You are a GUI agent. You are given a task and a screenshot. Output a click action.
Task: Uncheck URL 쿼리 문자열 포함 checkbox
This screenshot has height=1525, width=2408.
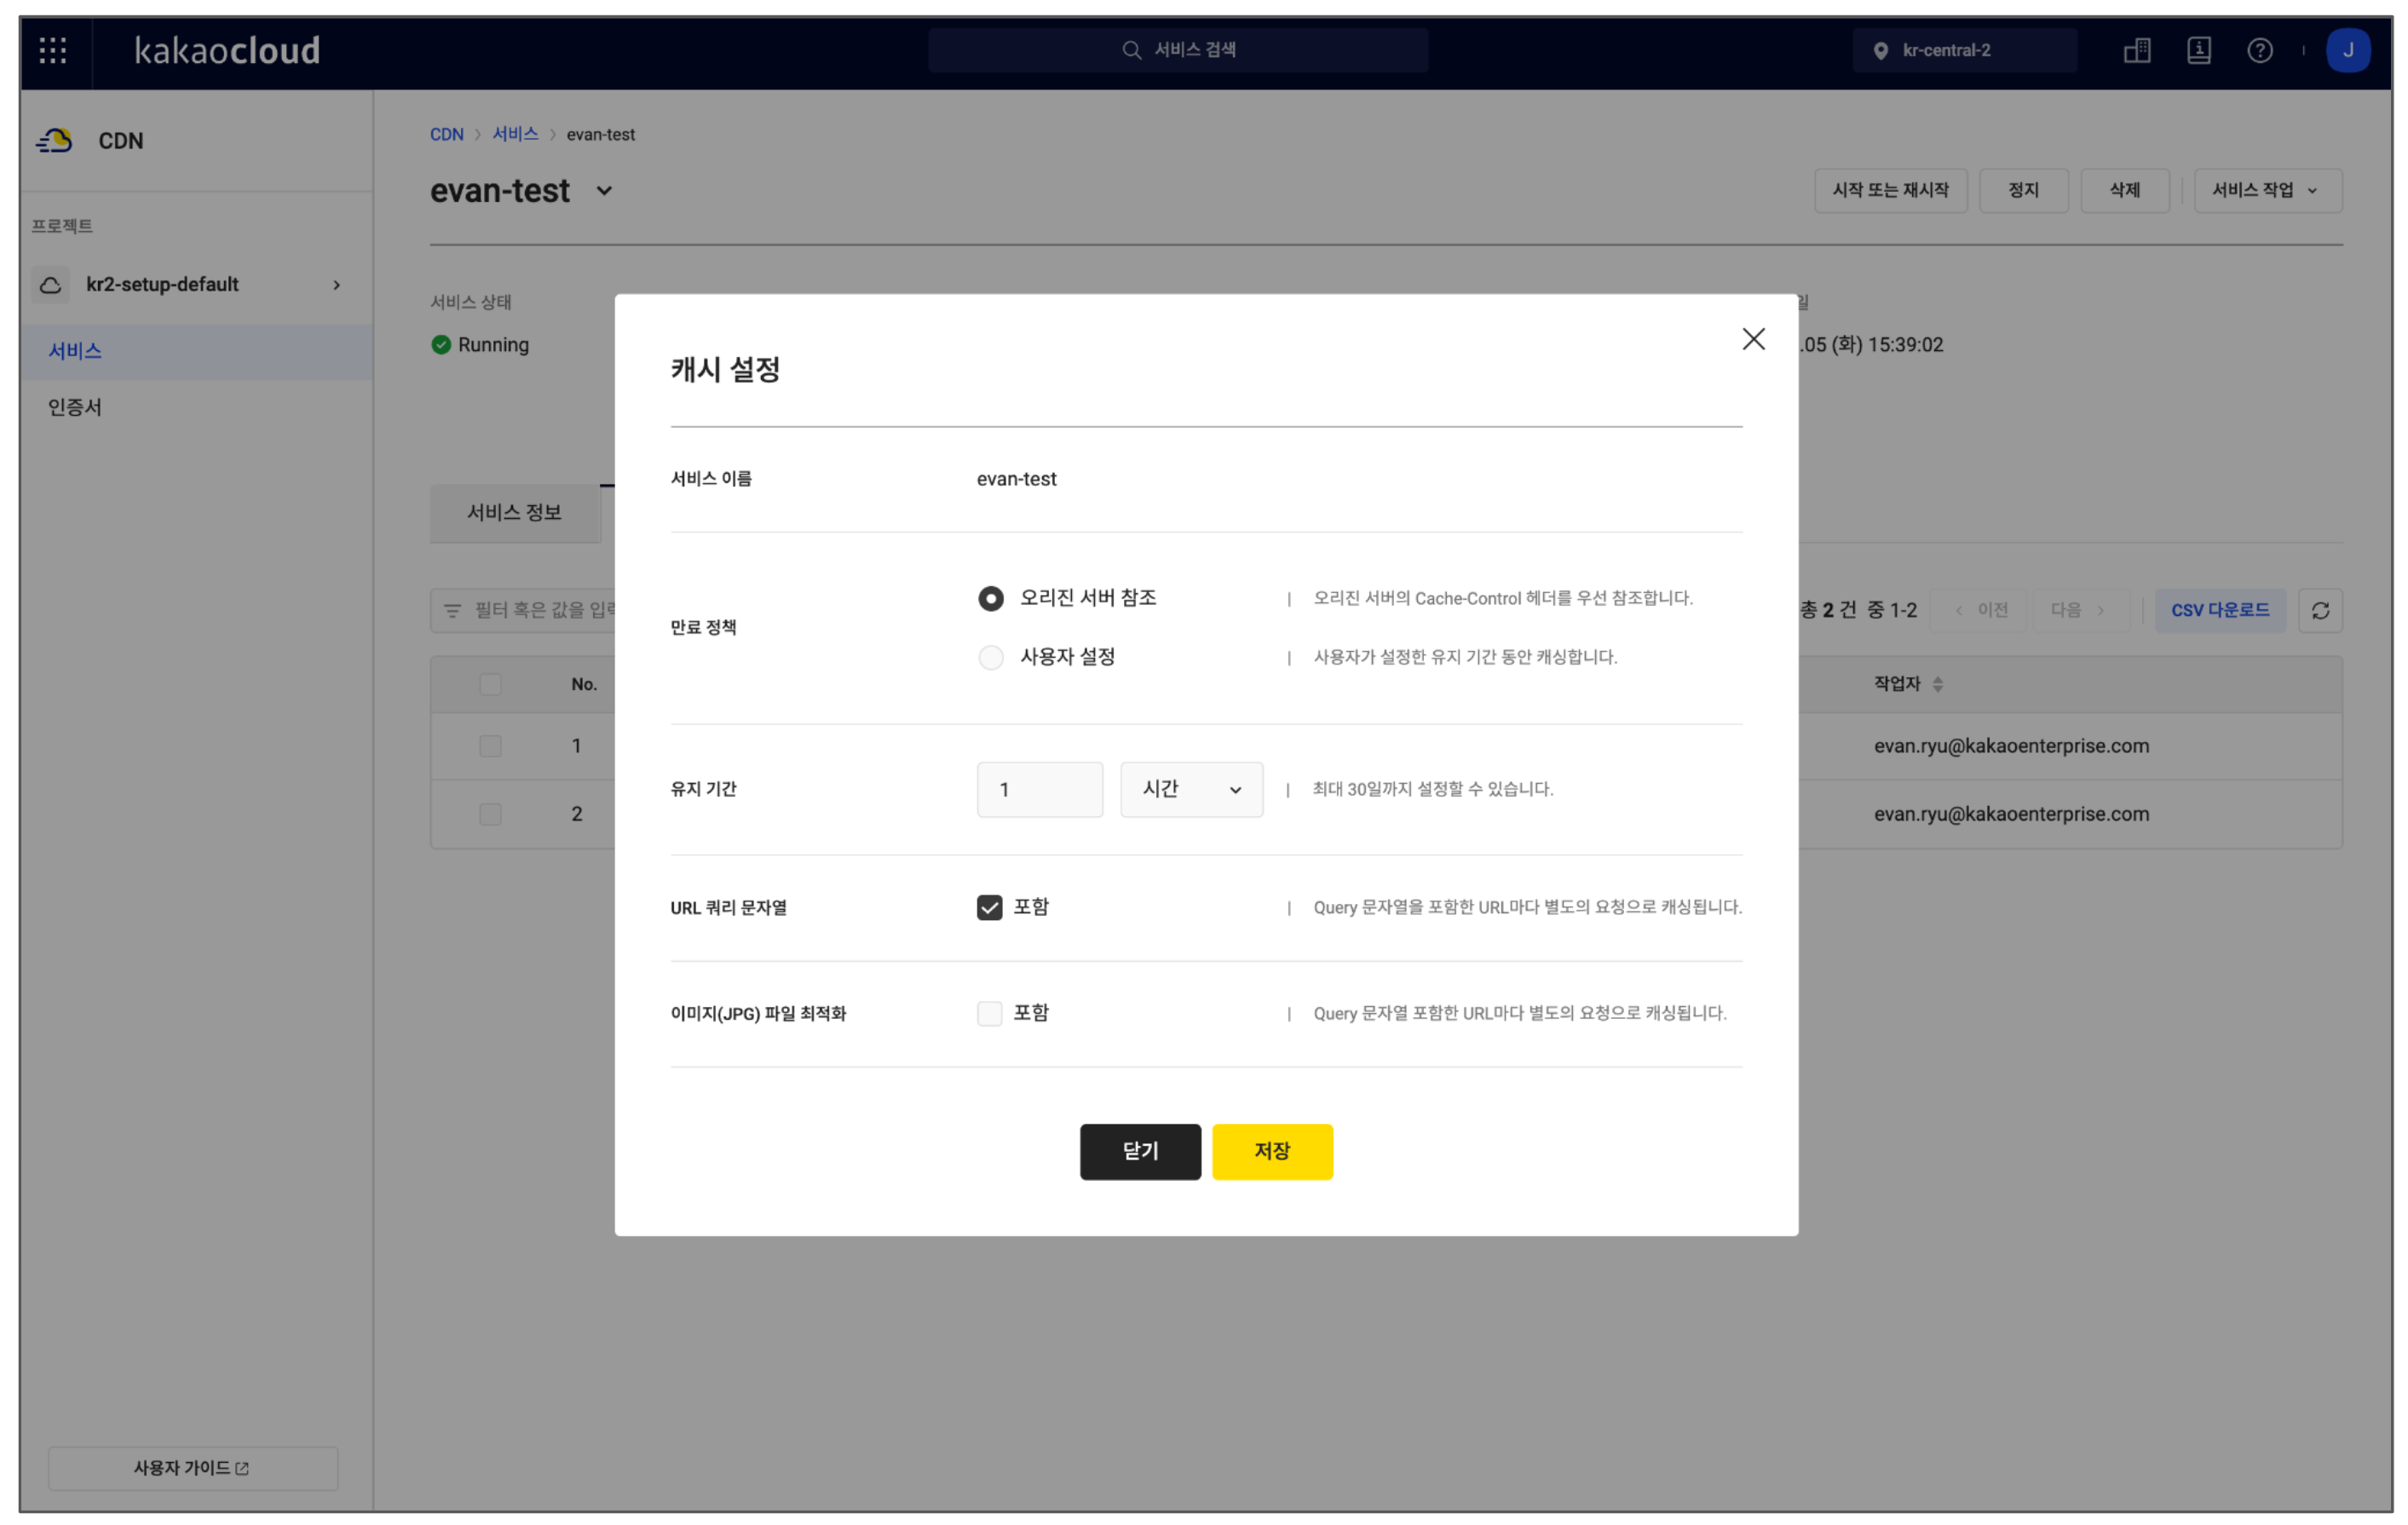click(989, 907)
